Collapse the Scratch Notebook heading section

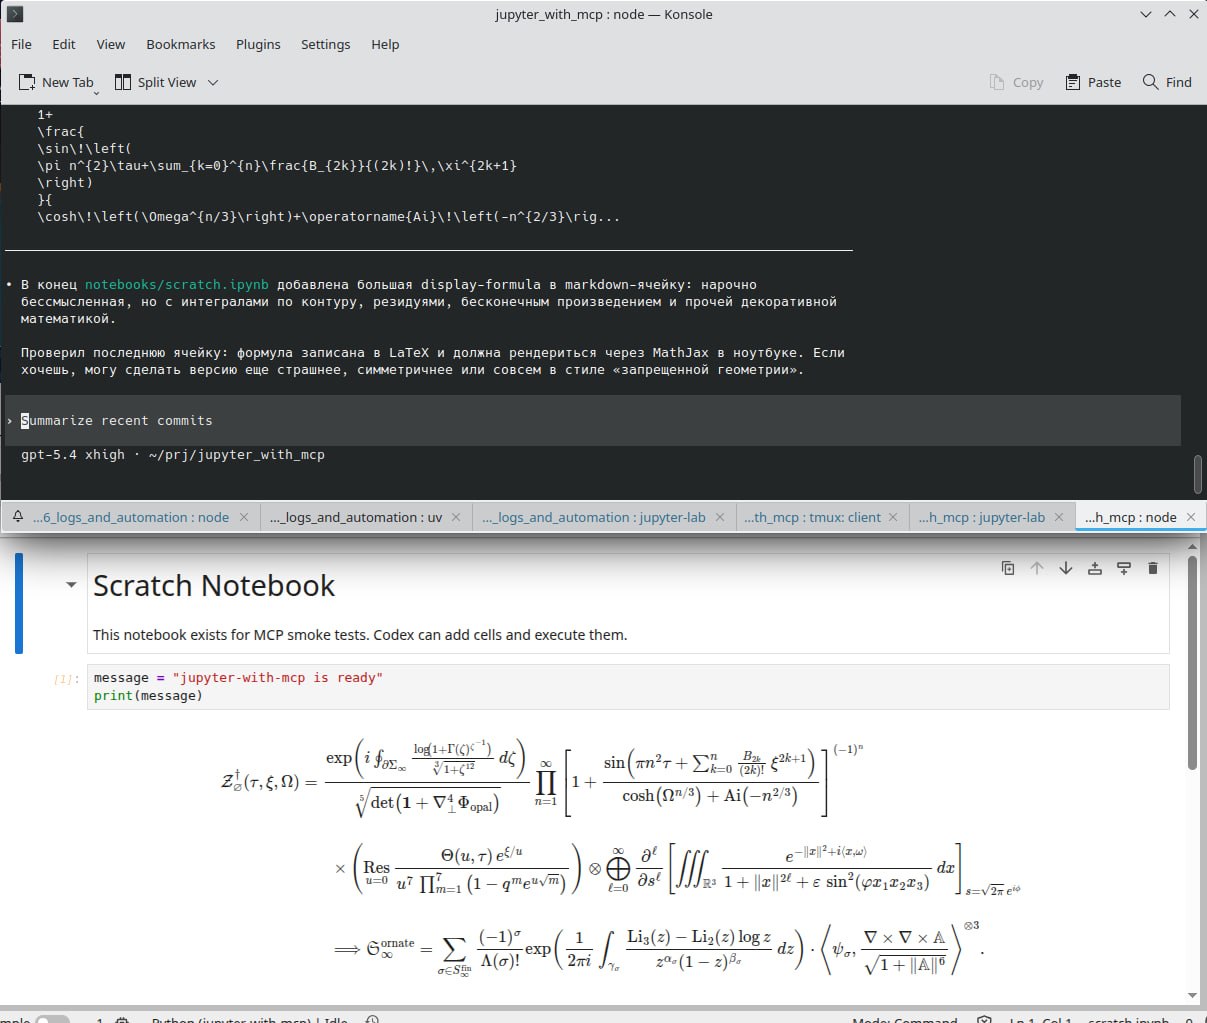click(71, 585)
